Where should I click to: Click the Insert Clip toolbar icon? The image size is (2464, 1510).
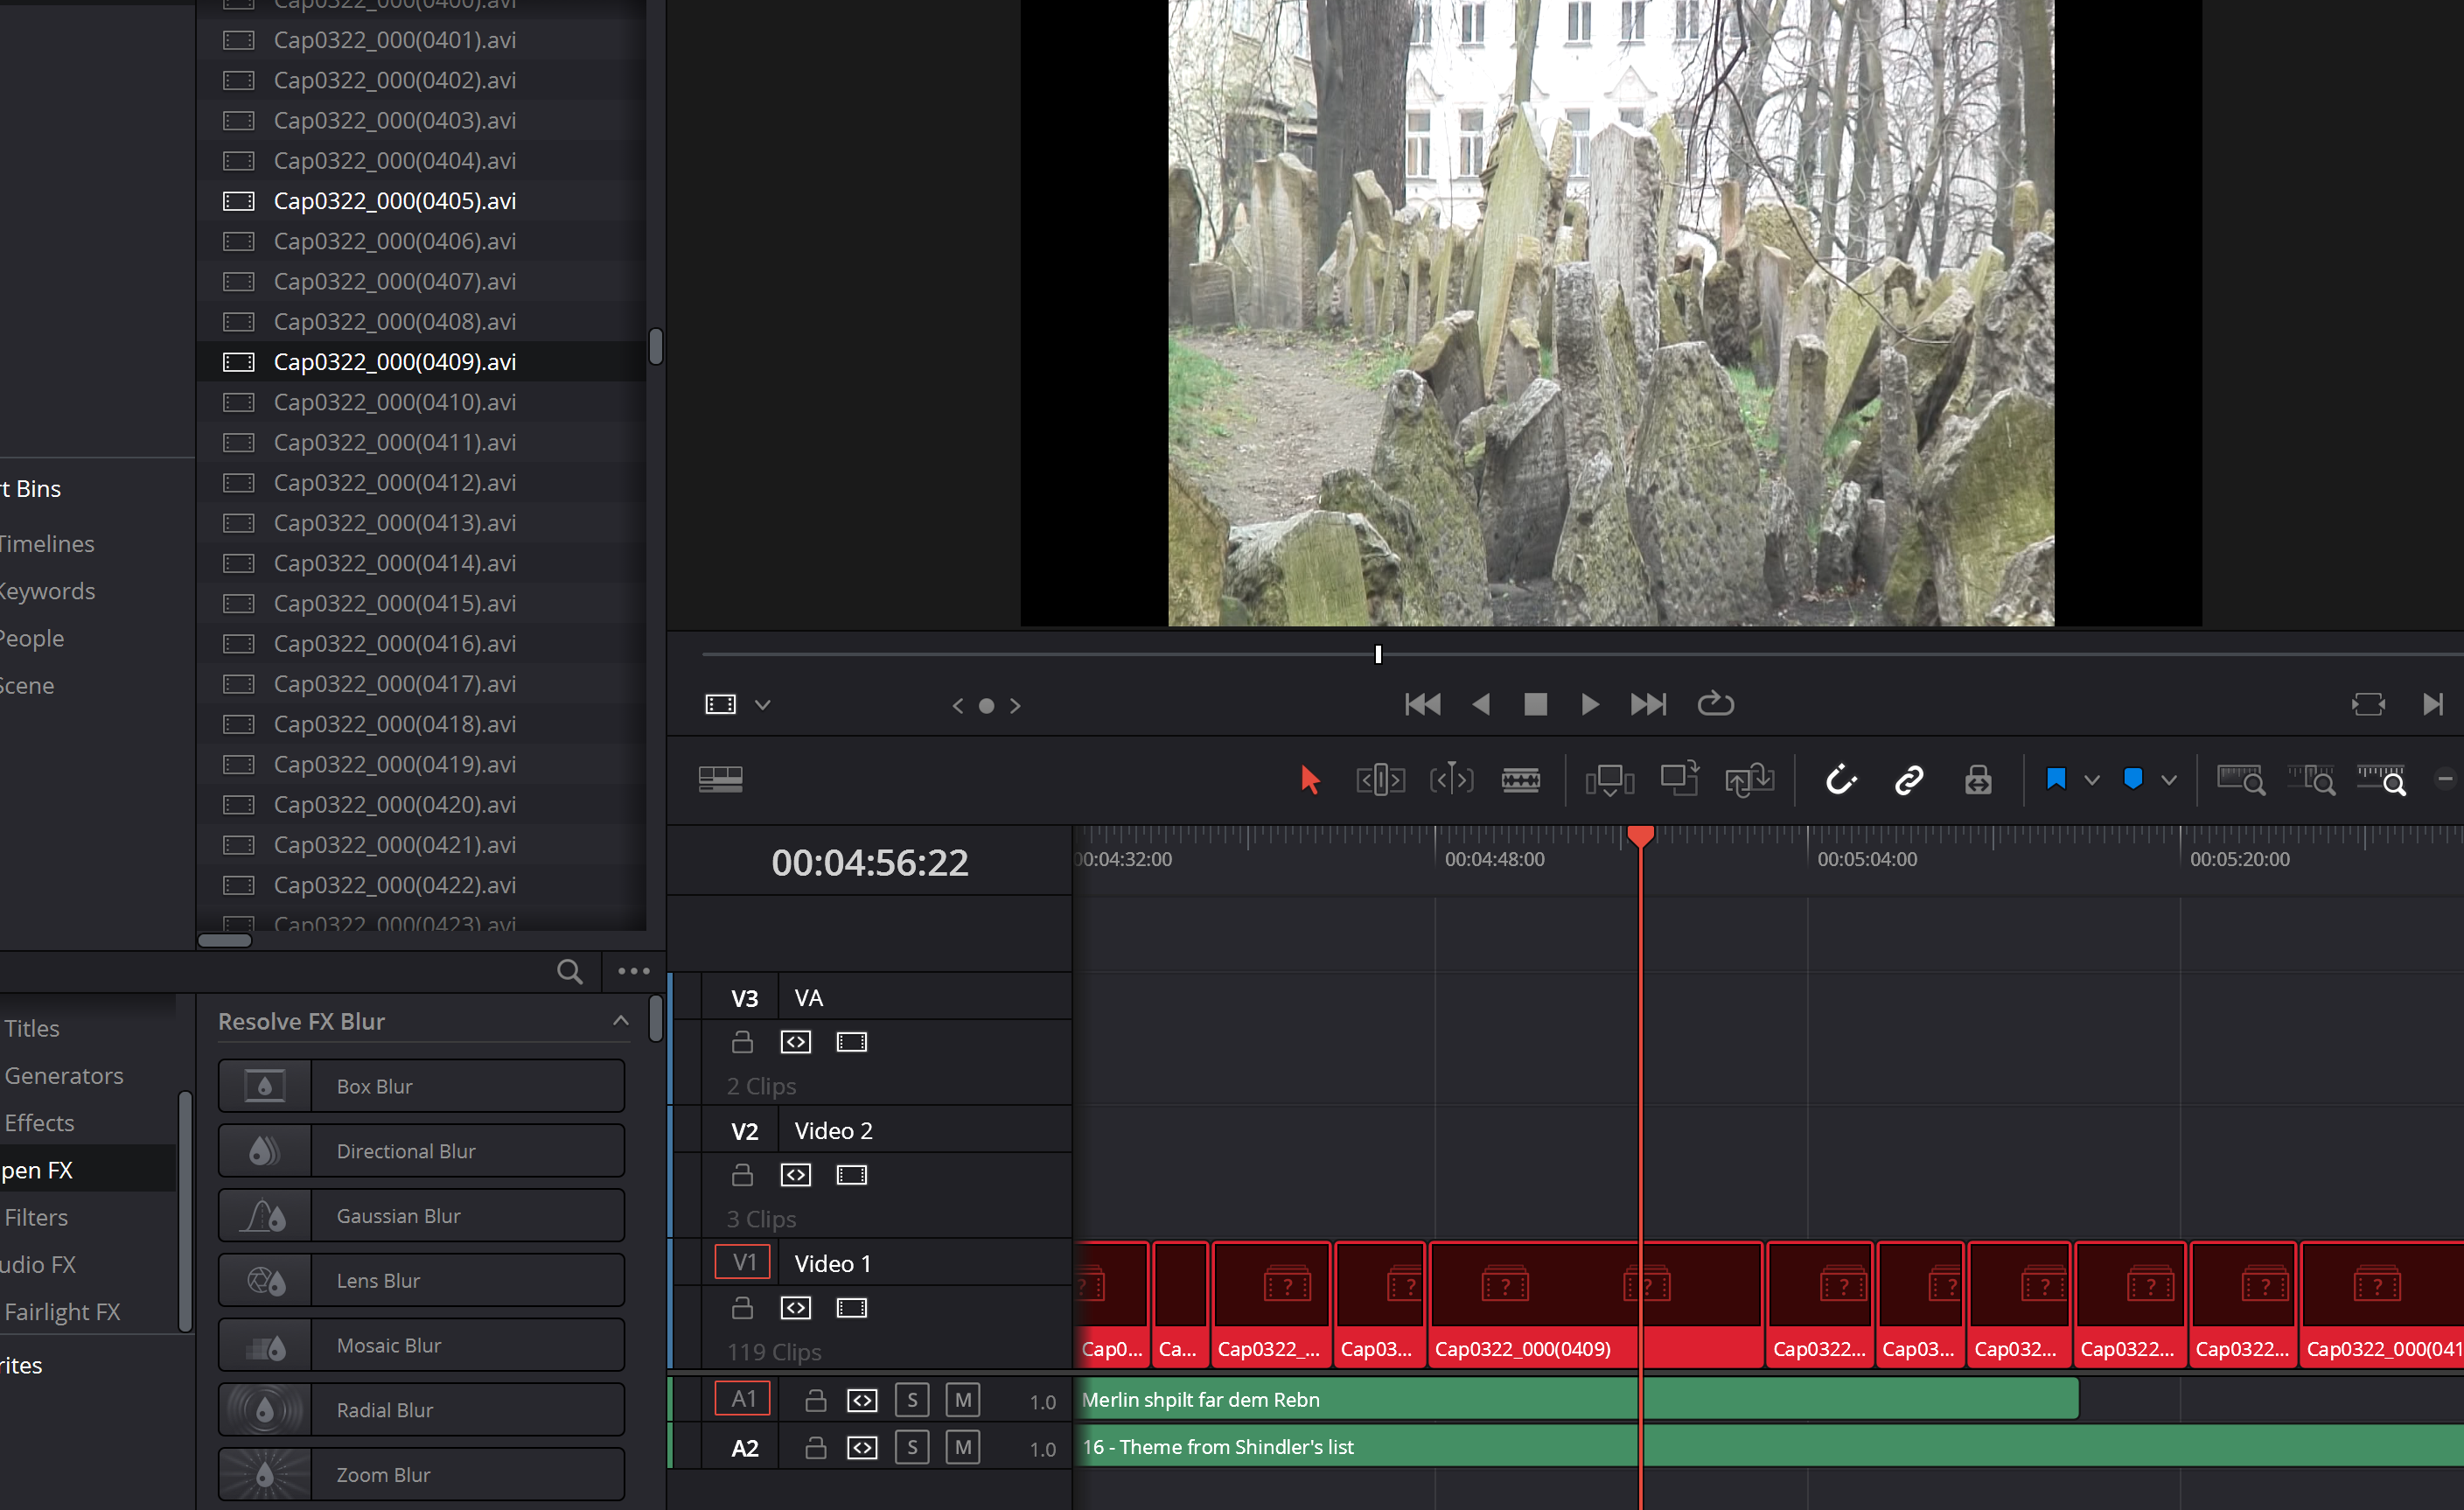tap(1609, 779)
